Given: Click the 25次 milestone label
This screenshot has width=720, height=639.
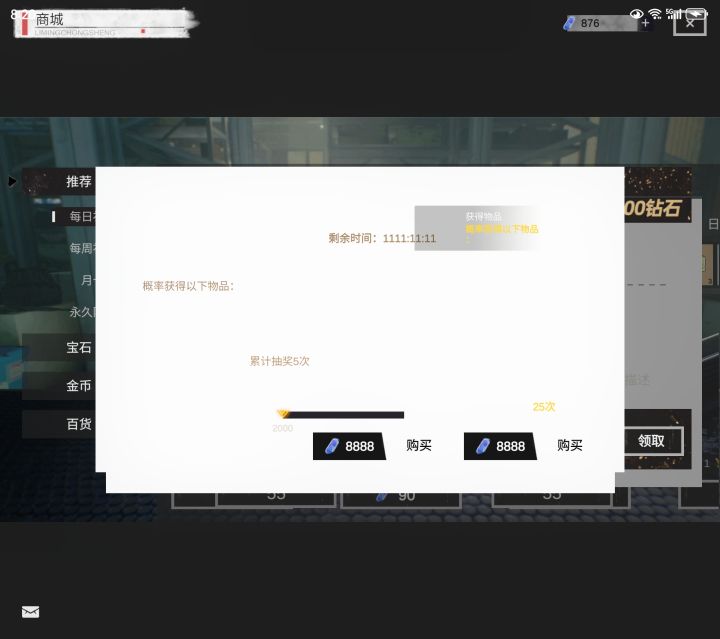Looking at the screenshot, I should point(544,407).
